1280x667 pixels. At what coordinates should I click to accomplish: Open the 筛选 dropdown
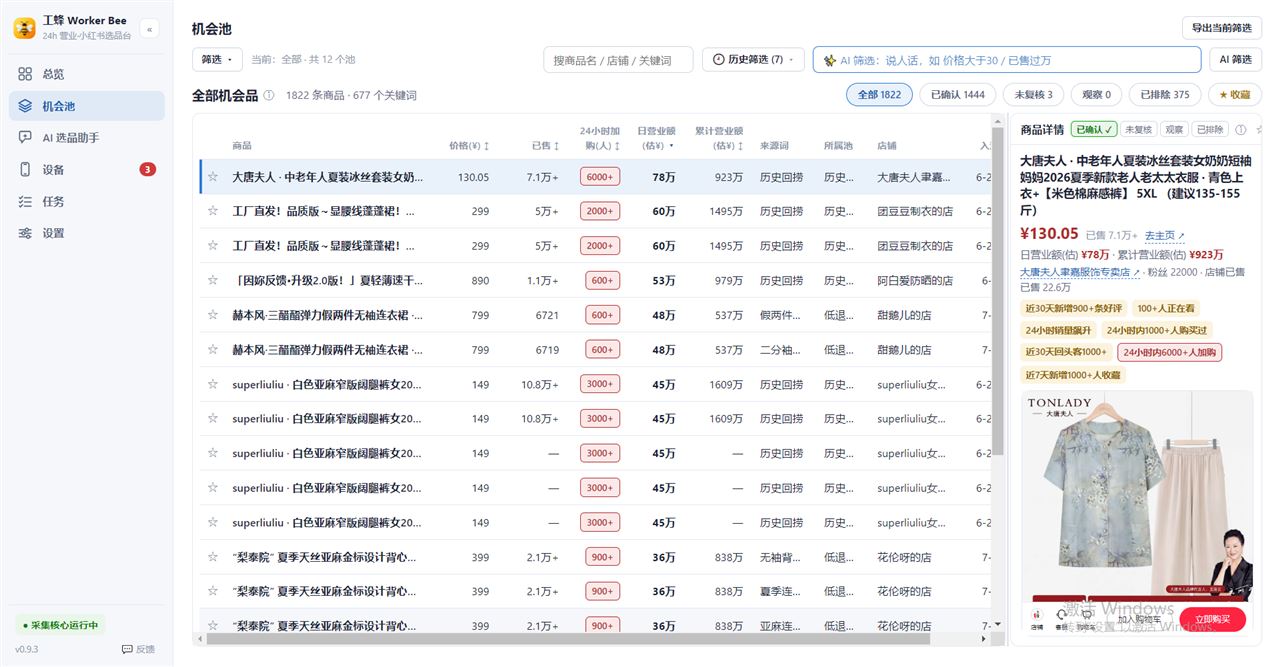217,60
